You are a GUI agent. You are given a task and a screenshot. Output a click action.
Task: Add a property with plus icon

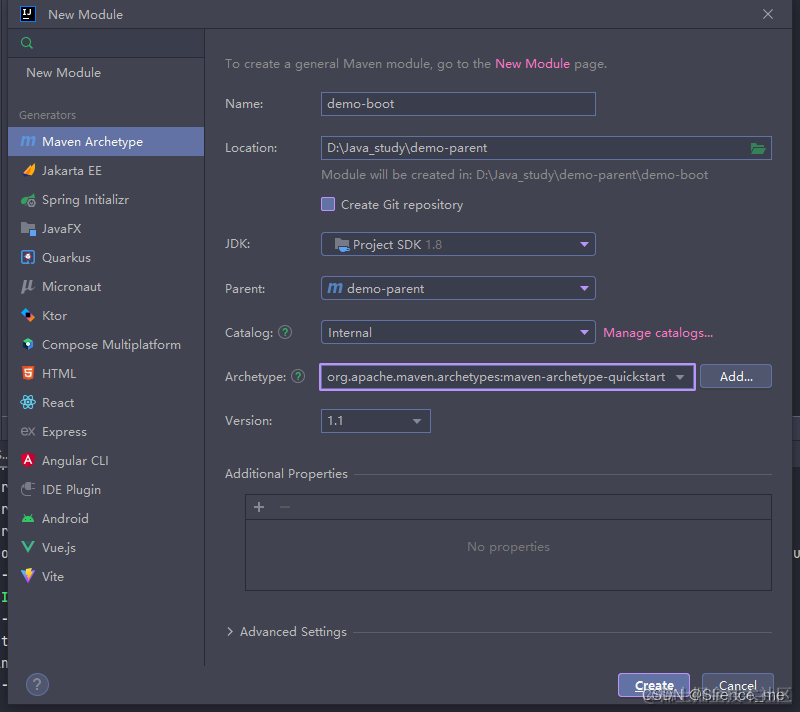[x=259, y=507]
